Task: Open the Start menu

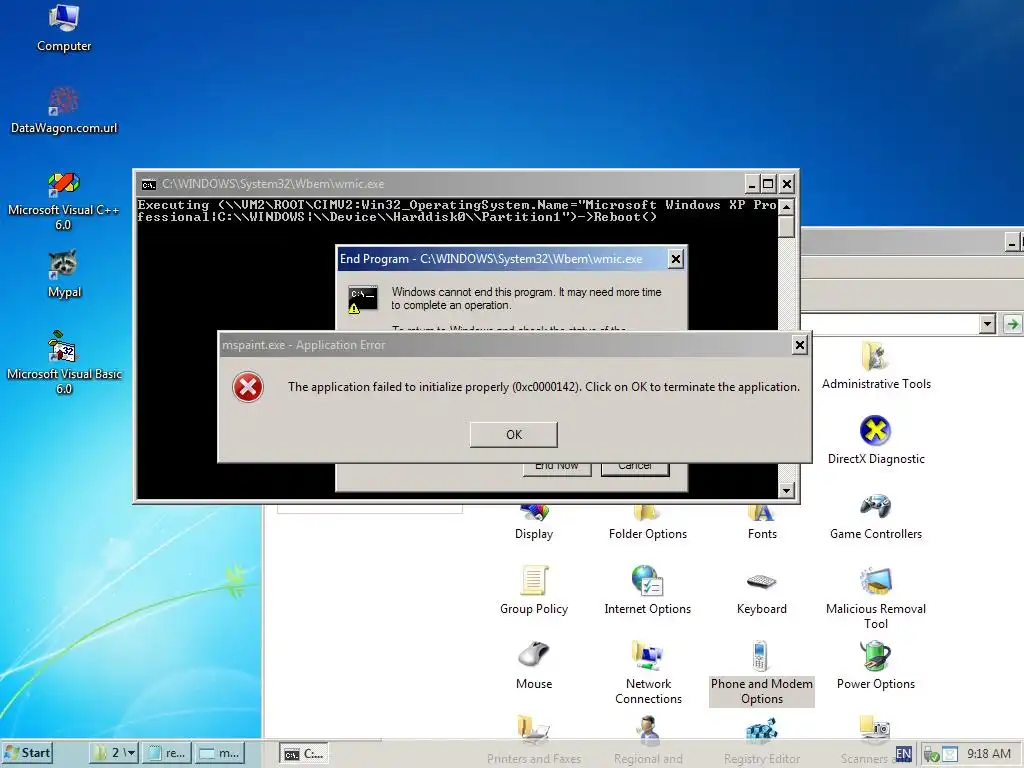Action: 27,753
